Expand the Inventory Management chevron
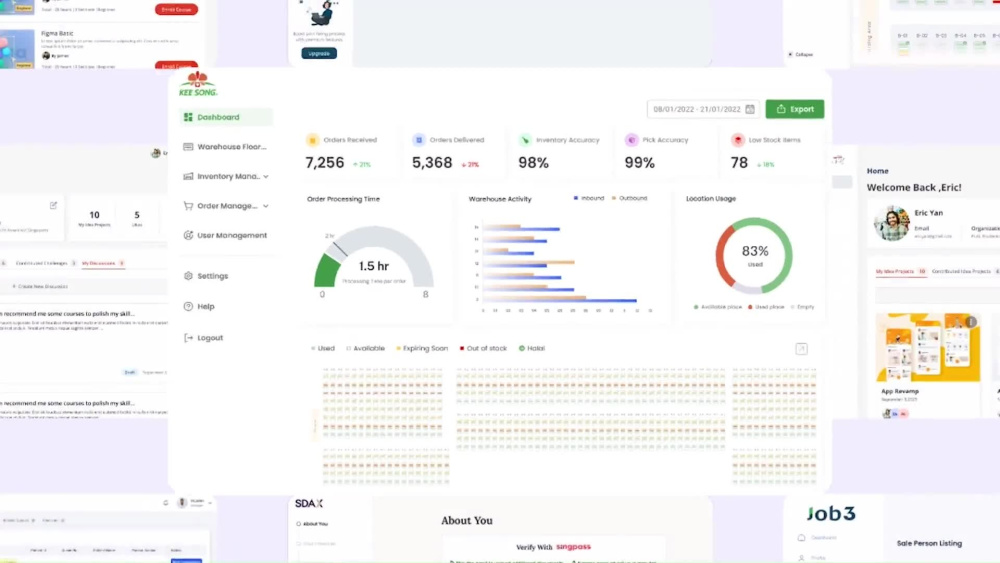The image size is (1000, 563). coord(266,177)
